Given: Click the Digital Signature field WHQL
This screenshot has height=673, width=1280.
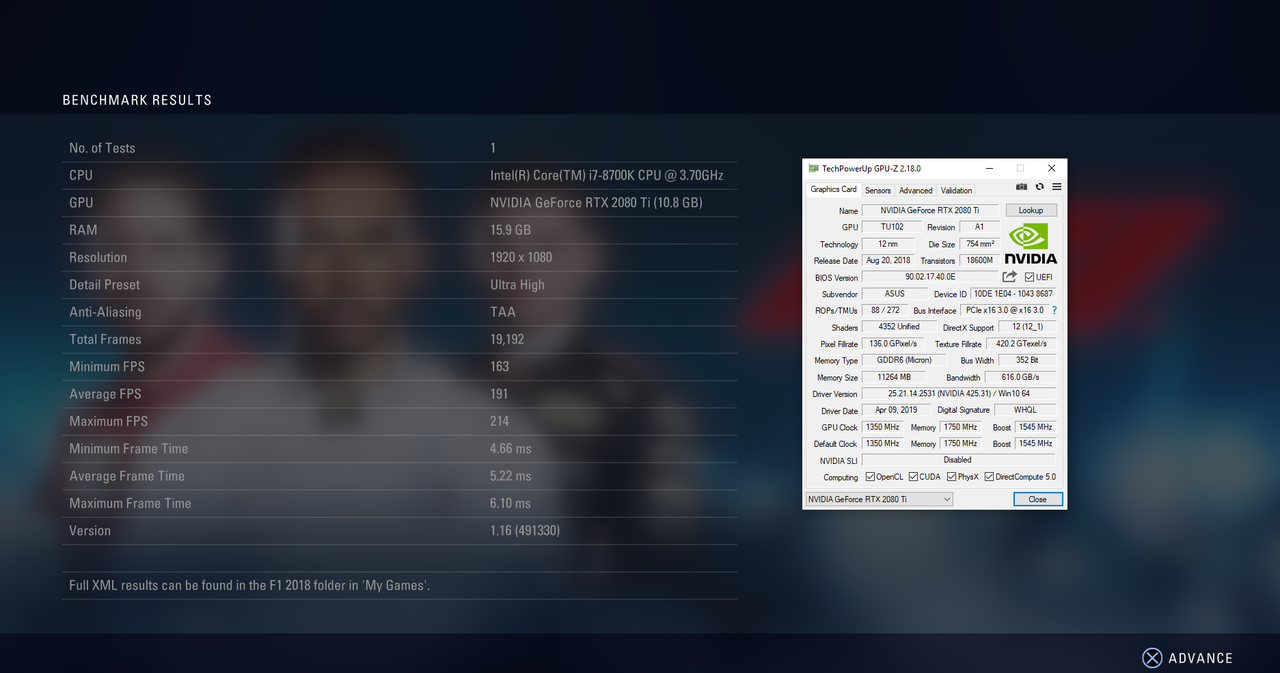Looking at the screenshot, I should click(1025, 410).
